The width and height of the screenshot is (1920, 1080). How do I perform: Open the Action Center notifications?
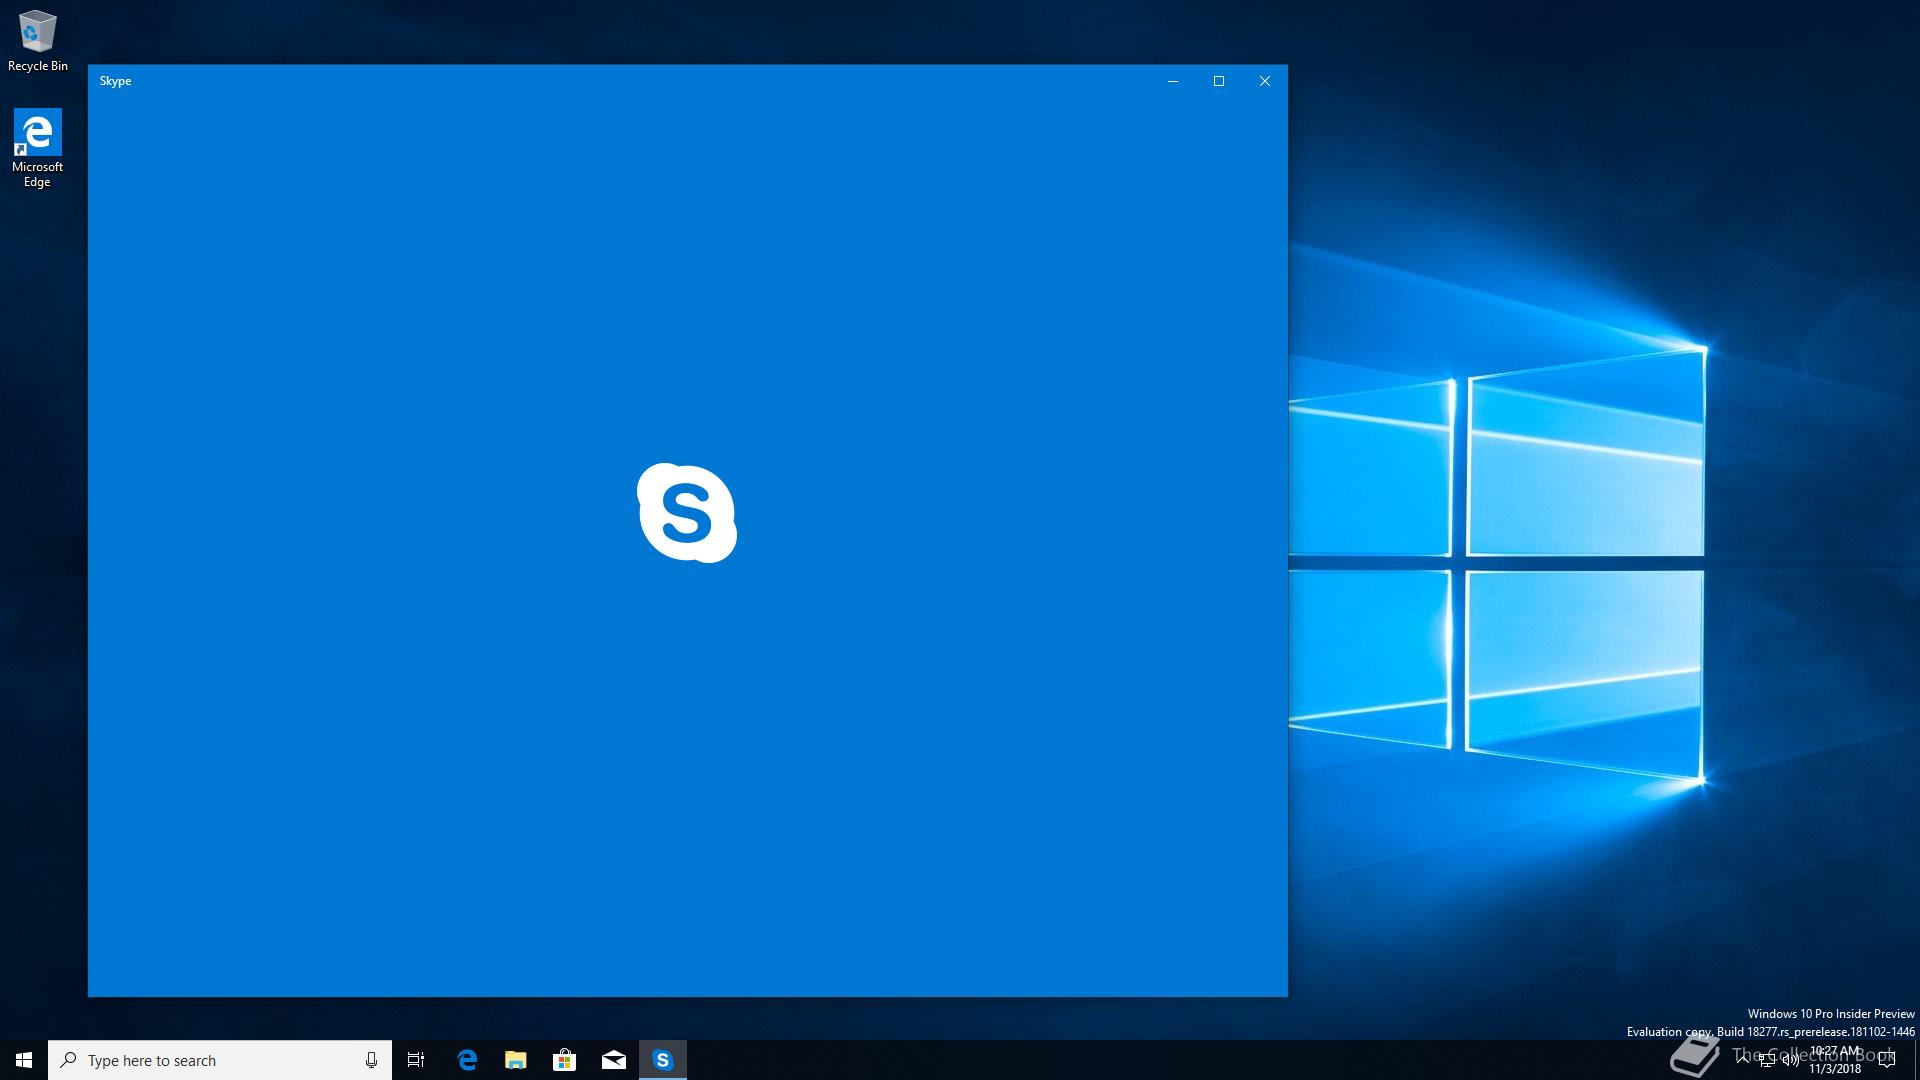(x=1887, y=1060)
